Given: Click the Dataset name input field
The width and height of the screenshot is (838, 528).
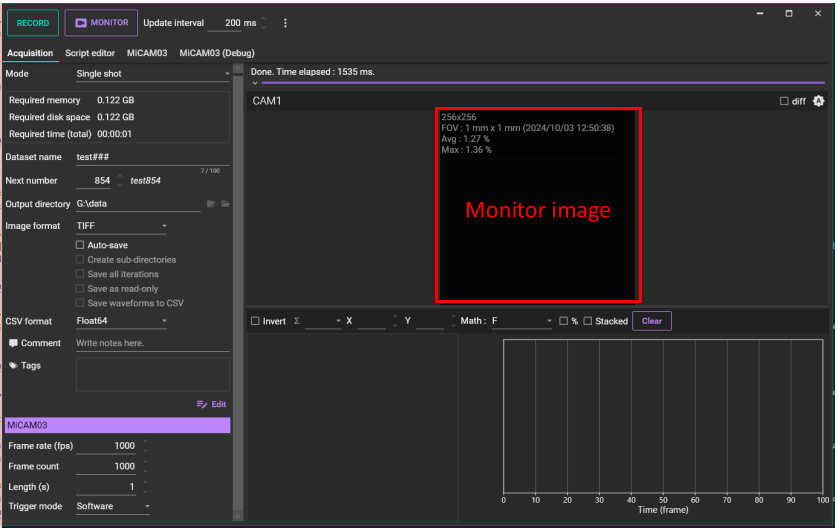Looking at the screenshot, I should [x=153, y=157].
